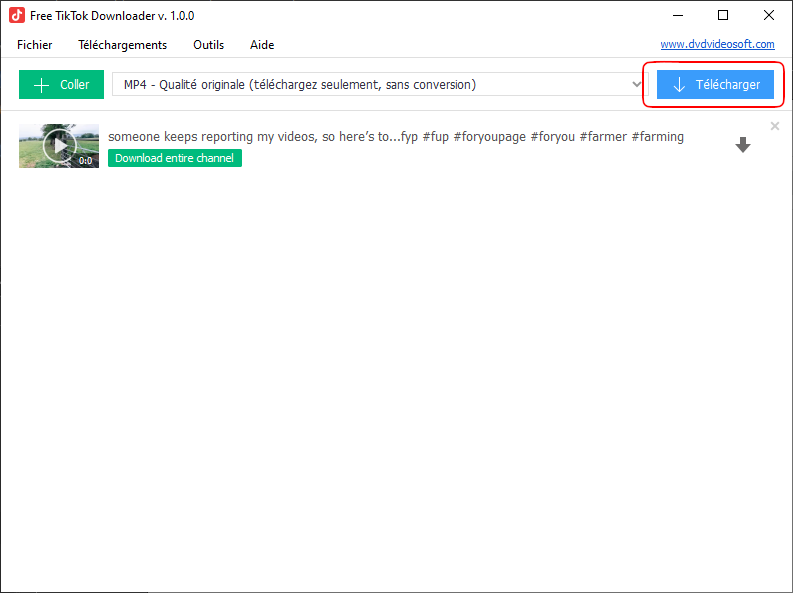Open the MP4 Qualité originale format box
The width and height of the screenshot is (793, 593).
point(370,85)
